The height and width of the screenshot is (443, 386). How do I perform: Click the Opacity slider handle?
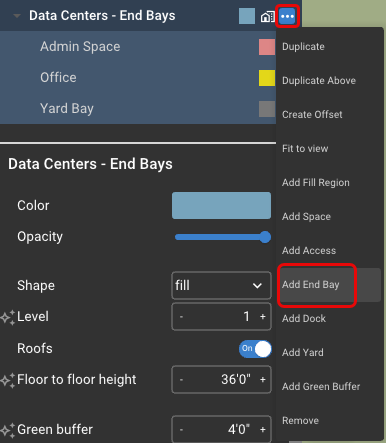pyautogui.click(x=265, y=237)
